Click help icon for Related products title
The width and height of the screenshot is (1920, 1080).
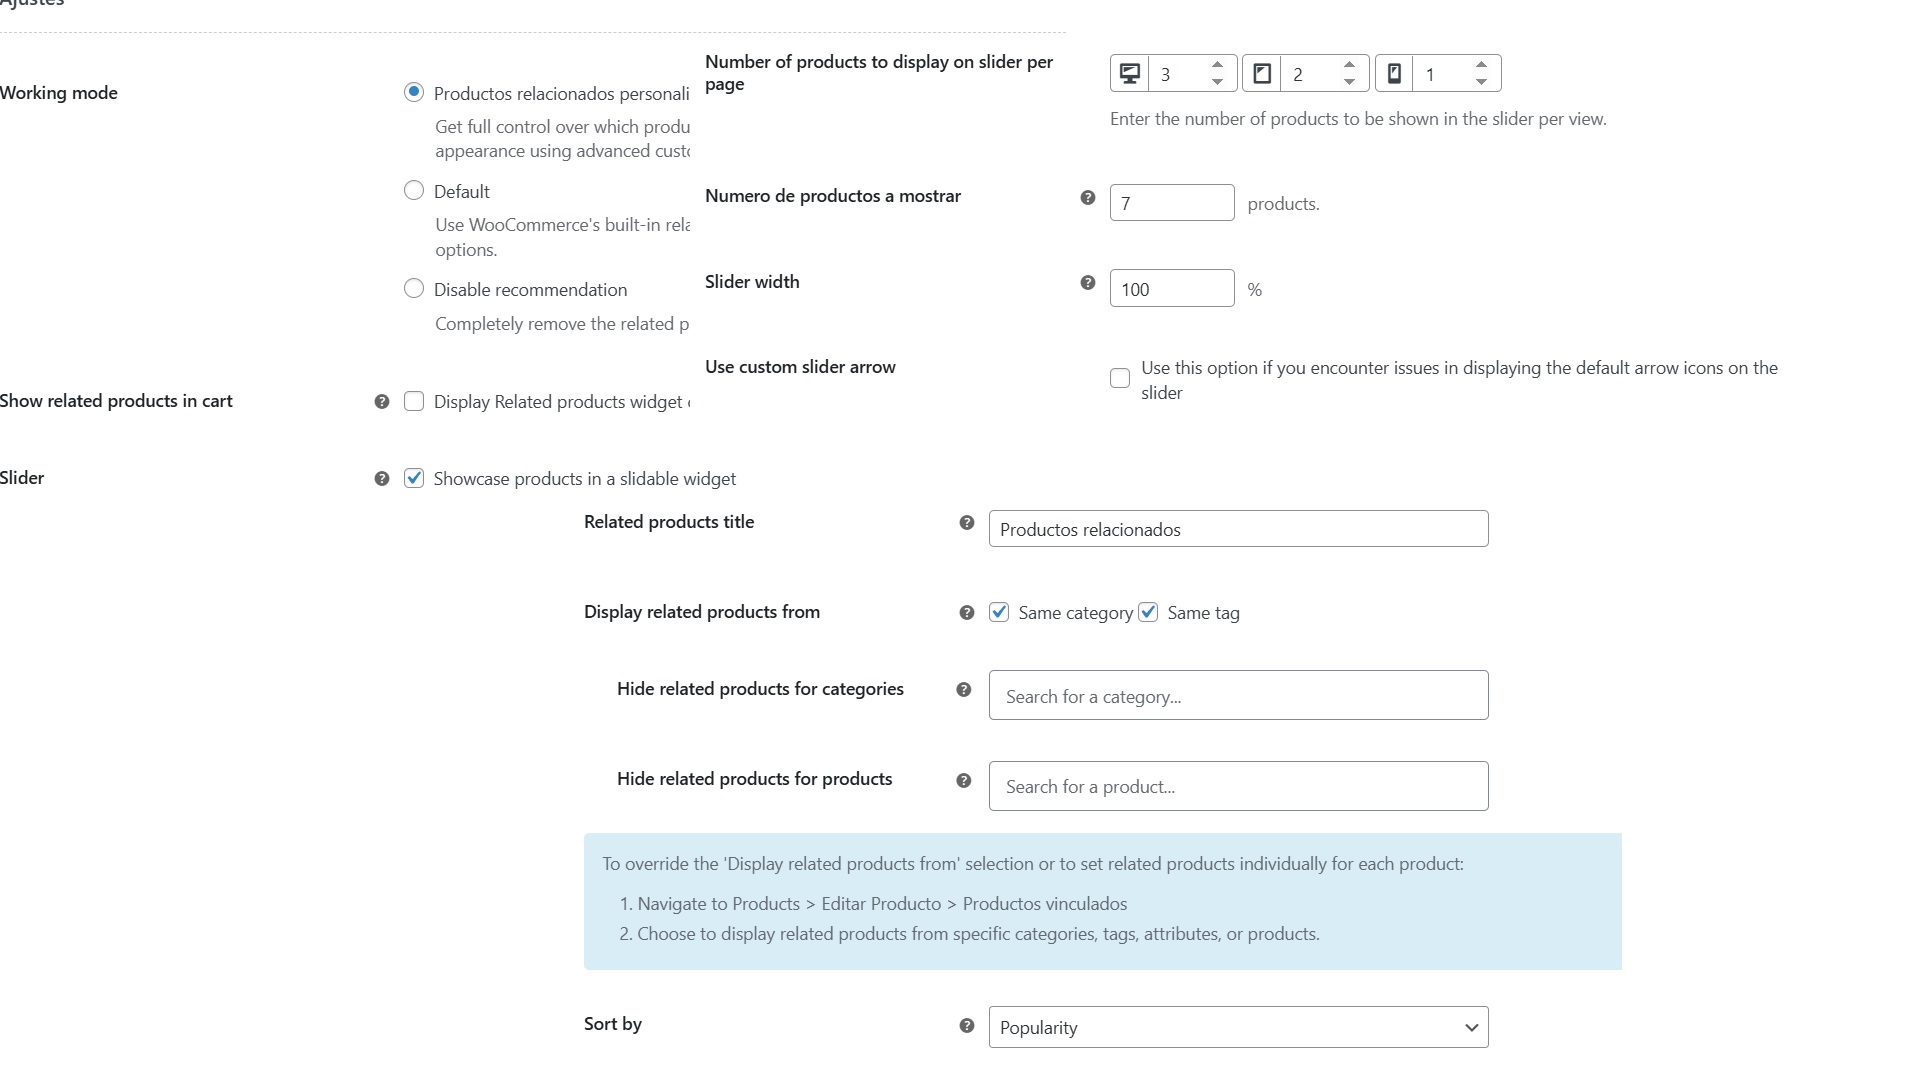pos(967,523)
